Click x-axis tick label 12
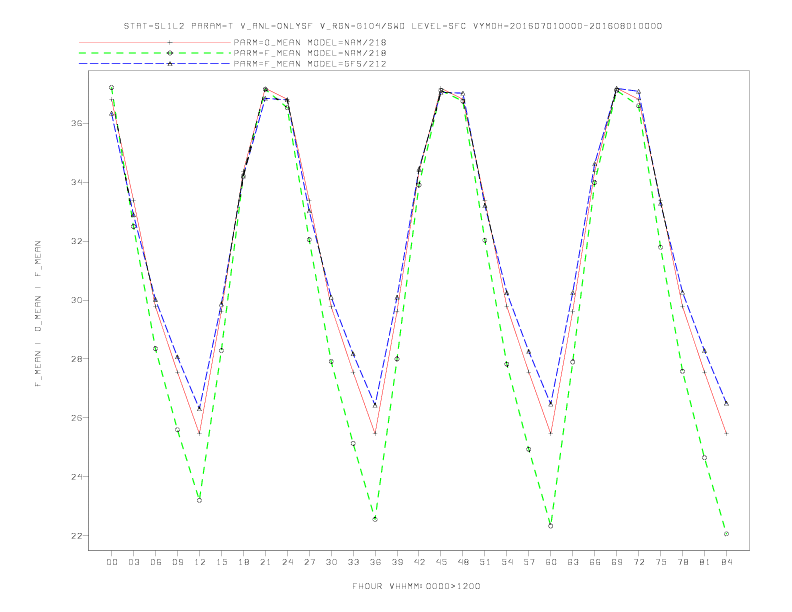 click(200, 562)
